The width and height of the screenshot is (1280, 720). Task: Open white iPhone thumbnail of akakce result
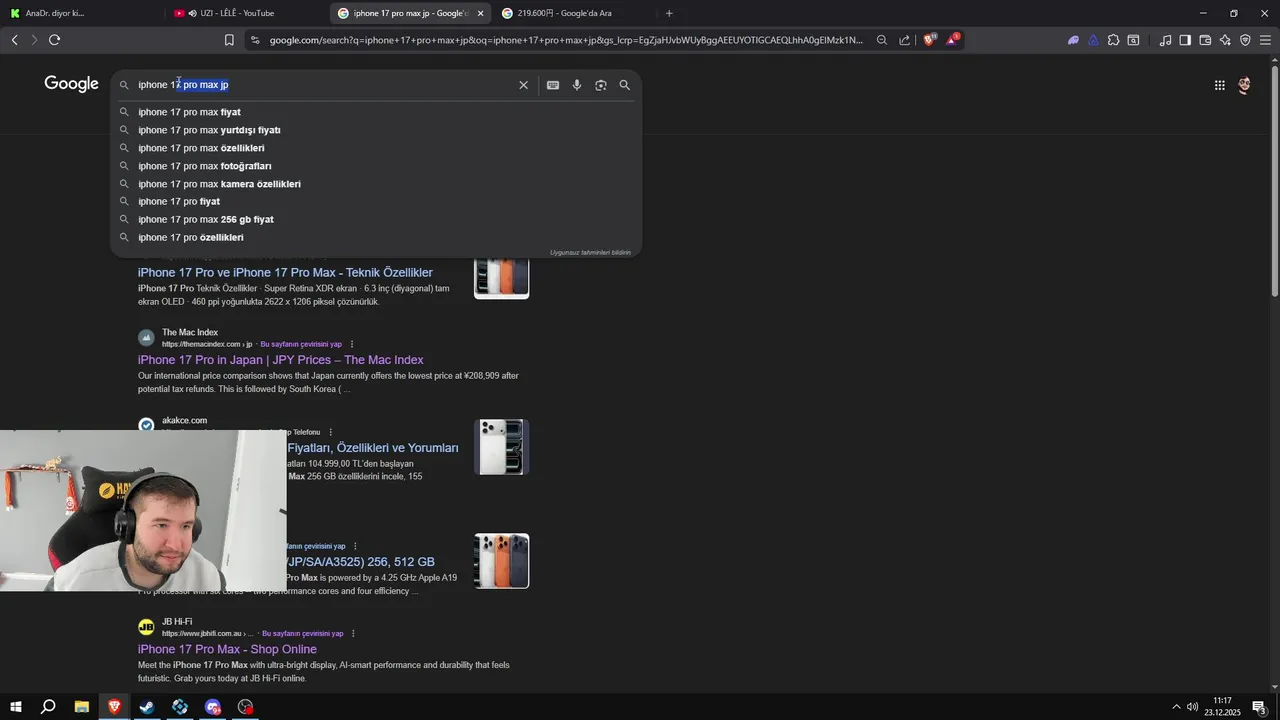point(501,446)
